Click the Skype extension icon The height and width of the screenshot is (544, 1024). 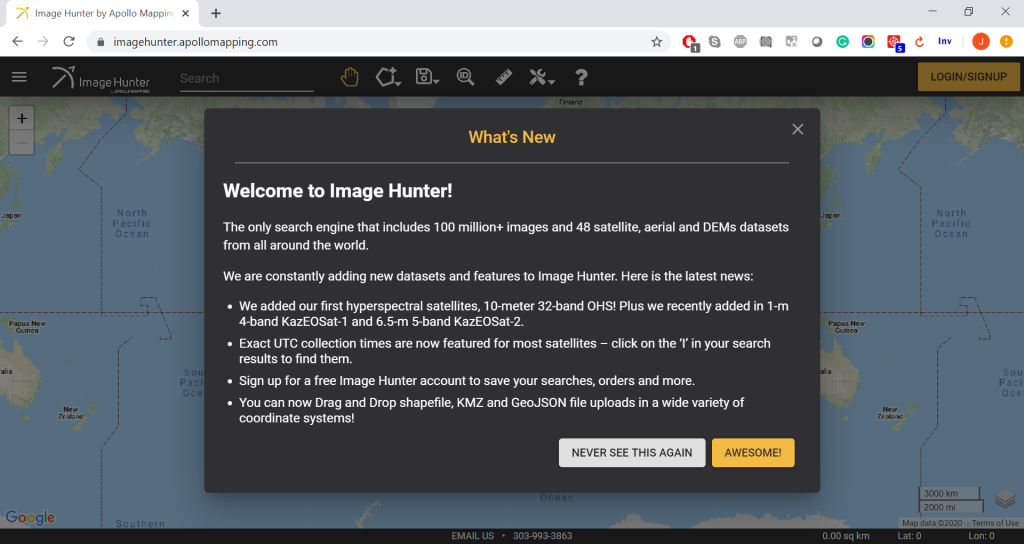click(714, 42)
